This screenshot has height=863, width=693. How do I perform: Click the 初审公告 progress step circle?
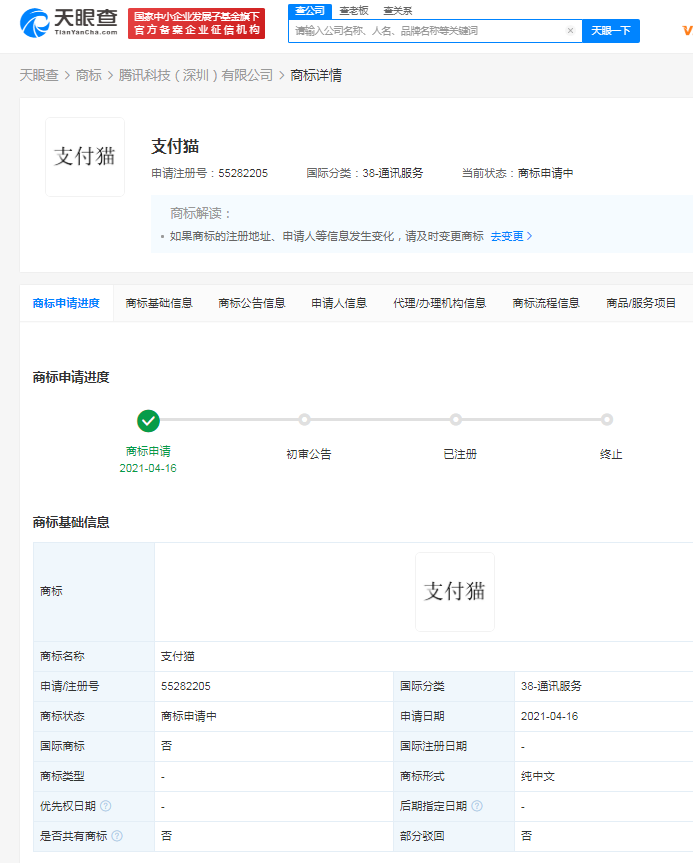click(x=304, y=420)
